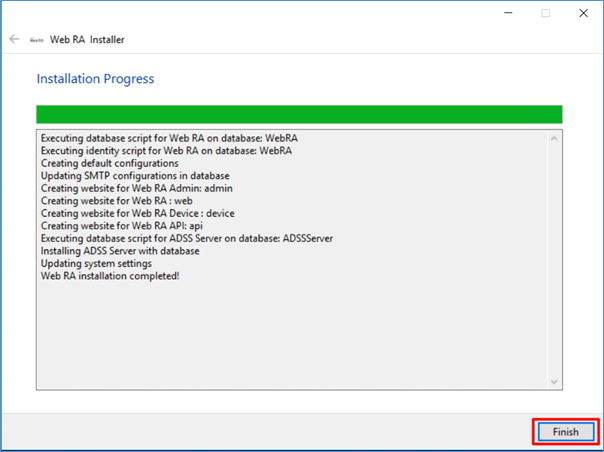Click the Finish button
Screen dimensions: 604x452
pos(565,432)
